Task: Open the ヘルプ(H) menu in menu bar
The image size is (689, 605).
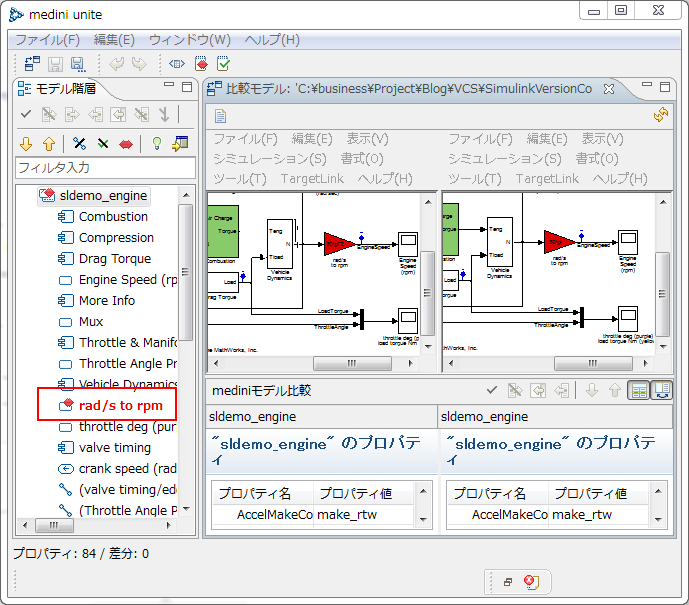Action: tap(272, 40)
